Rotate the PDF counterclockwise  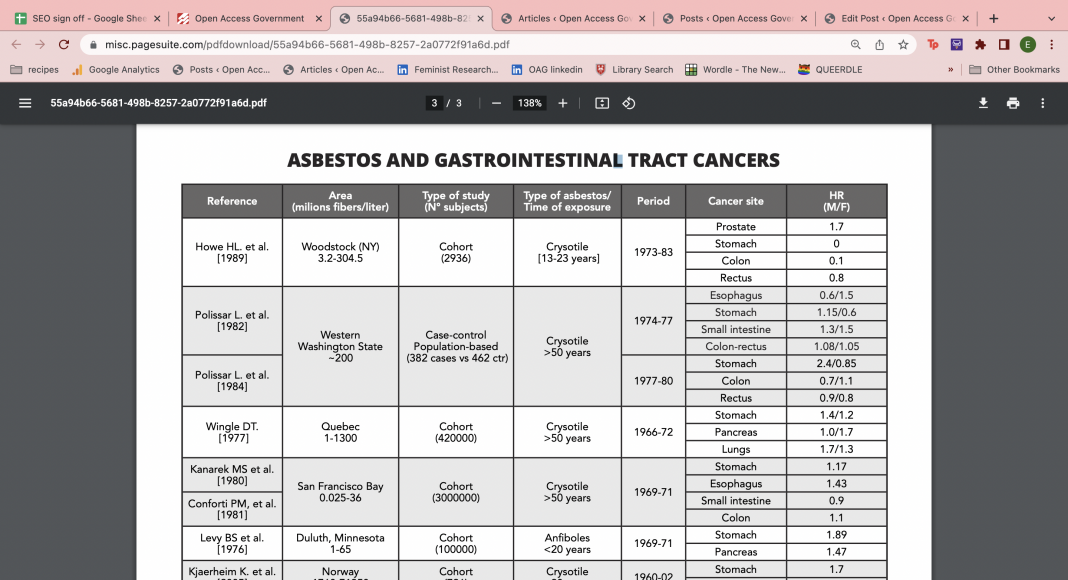(629, 103)
